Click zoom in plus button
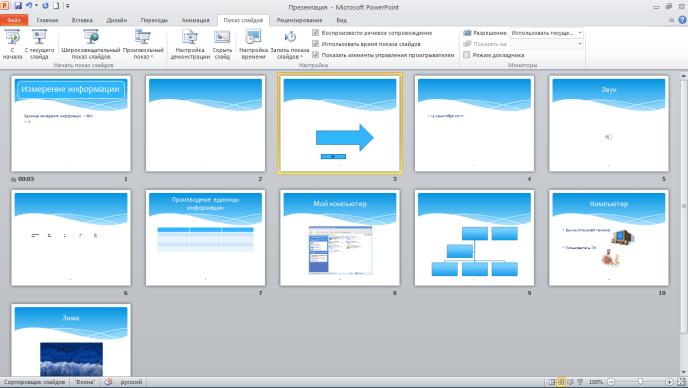This screenshot has width=688, height=388. (669, 382)
